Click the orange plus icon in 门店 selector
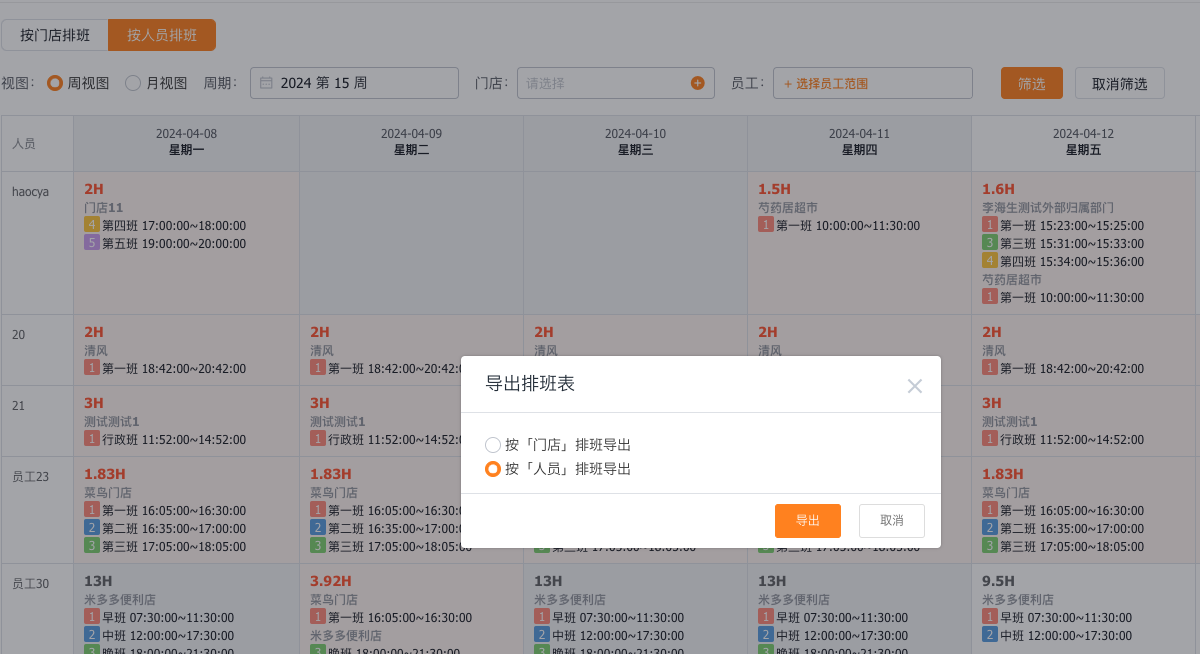The width and height of the screenshot is (1200, 654). point(697,83)
